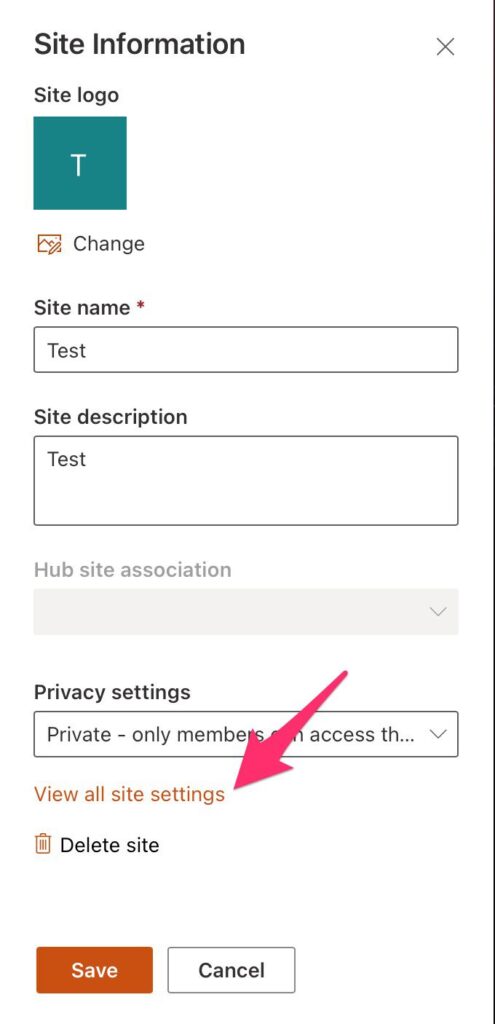Open the Privacy settings combo box

(x=246, y=734)
